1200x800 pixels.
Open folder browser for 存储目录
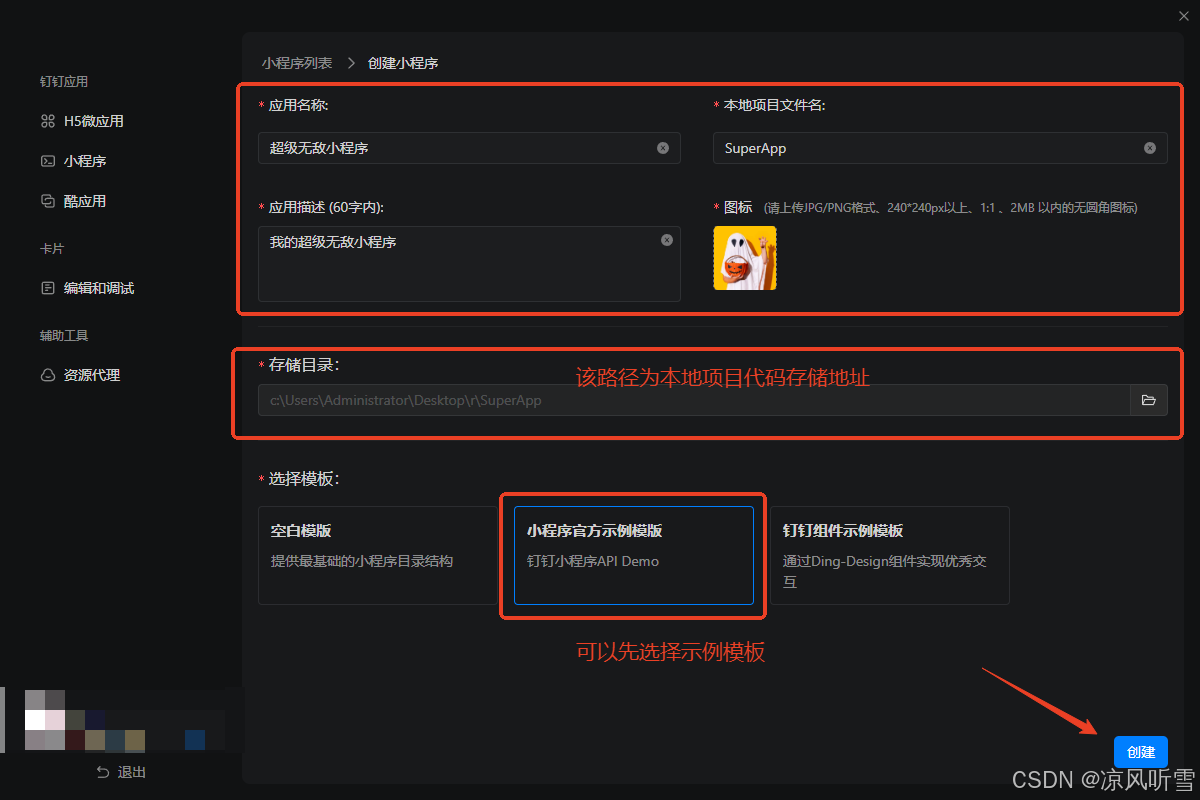coord(1149,400)
